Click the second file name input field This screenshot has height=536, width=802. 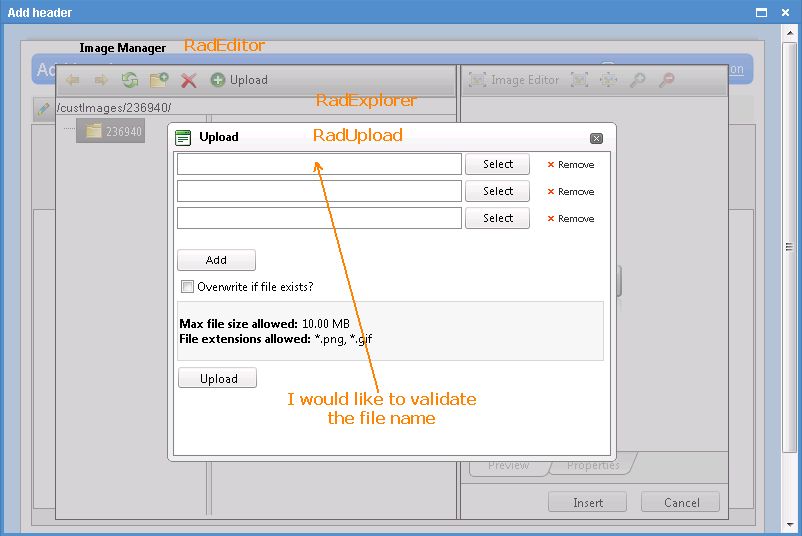(x=319, y=191)
